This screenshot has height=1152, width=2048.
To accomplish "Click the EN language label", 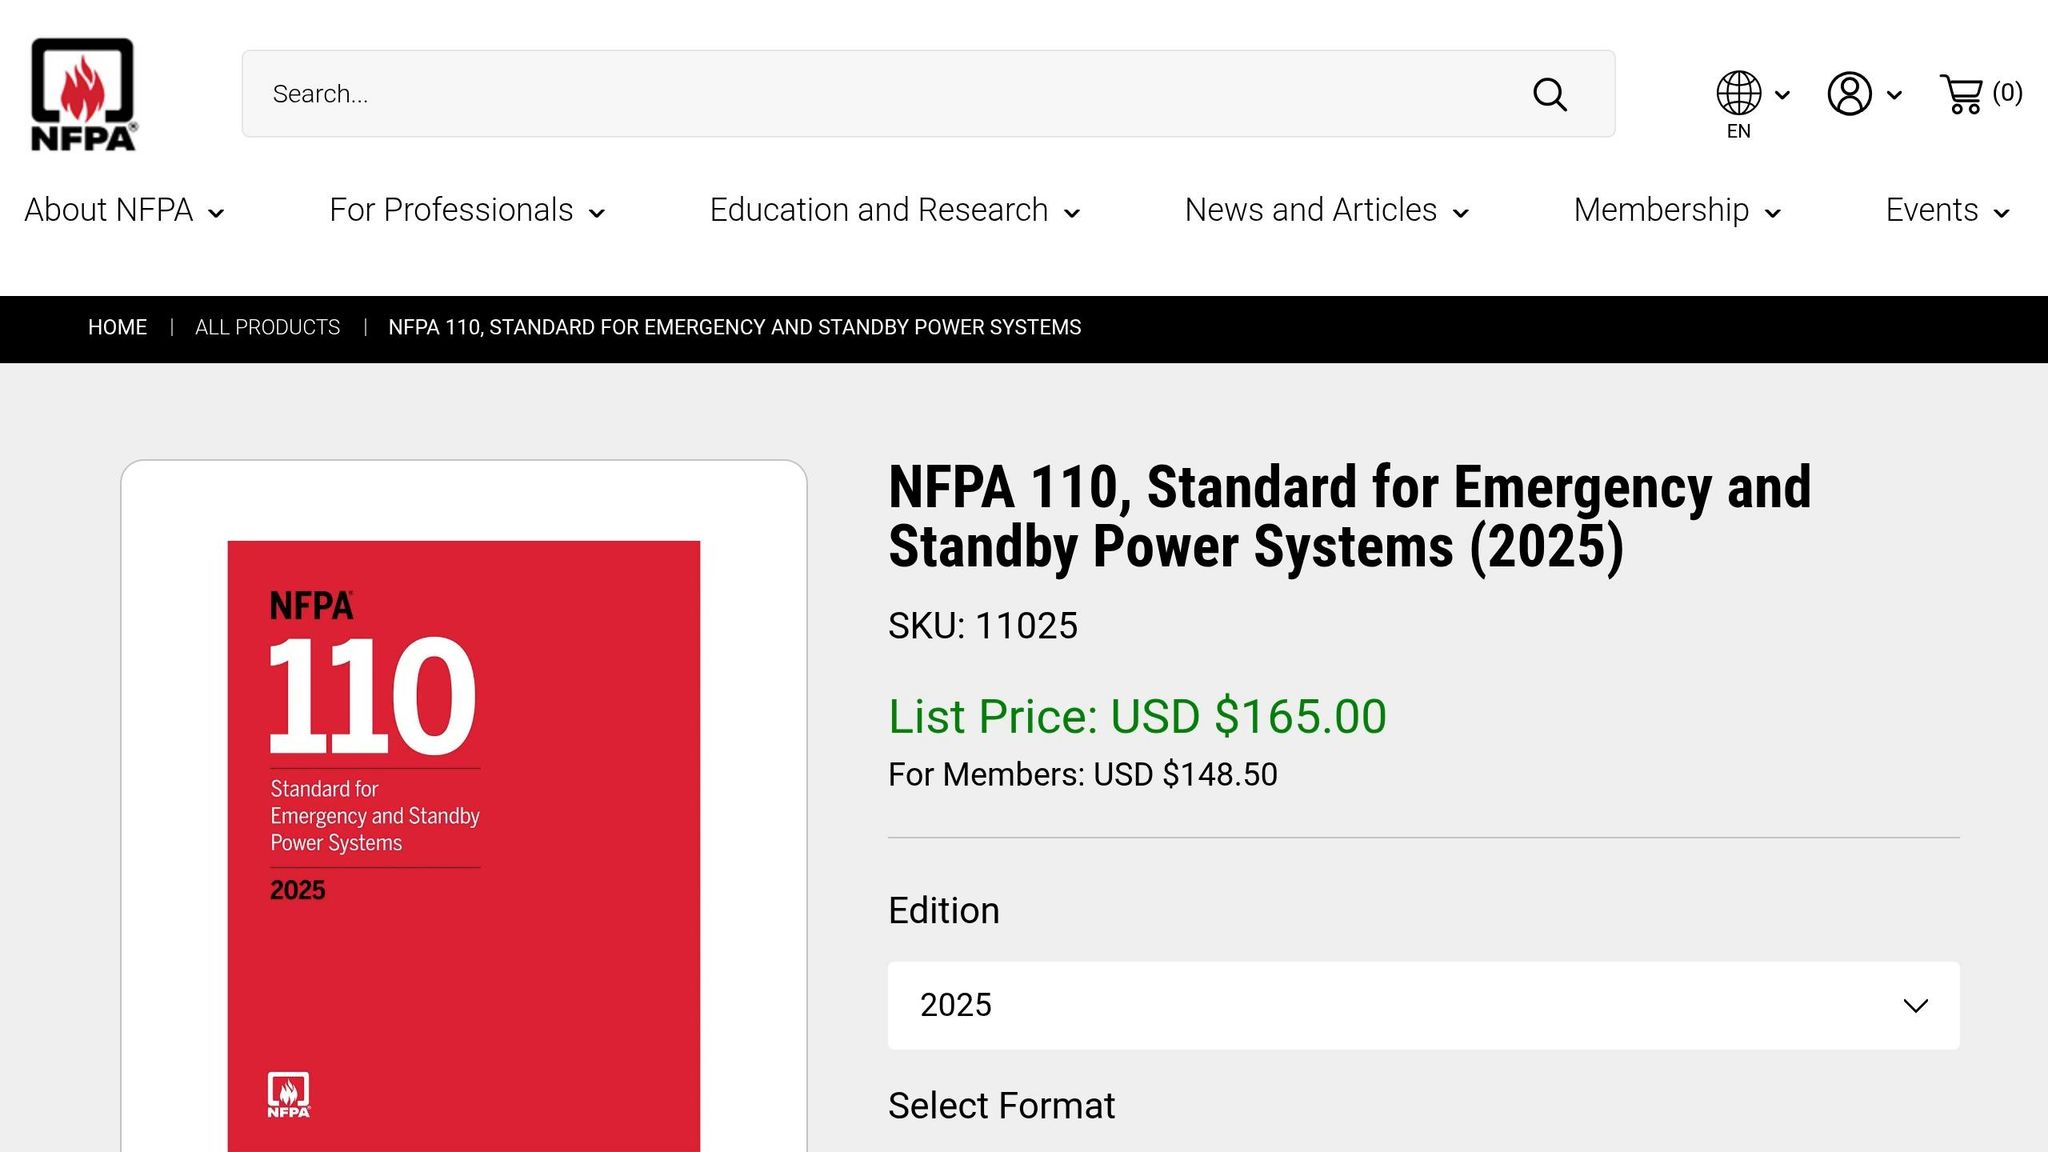I will click(x=1739, y=131).
